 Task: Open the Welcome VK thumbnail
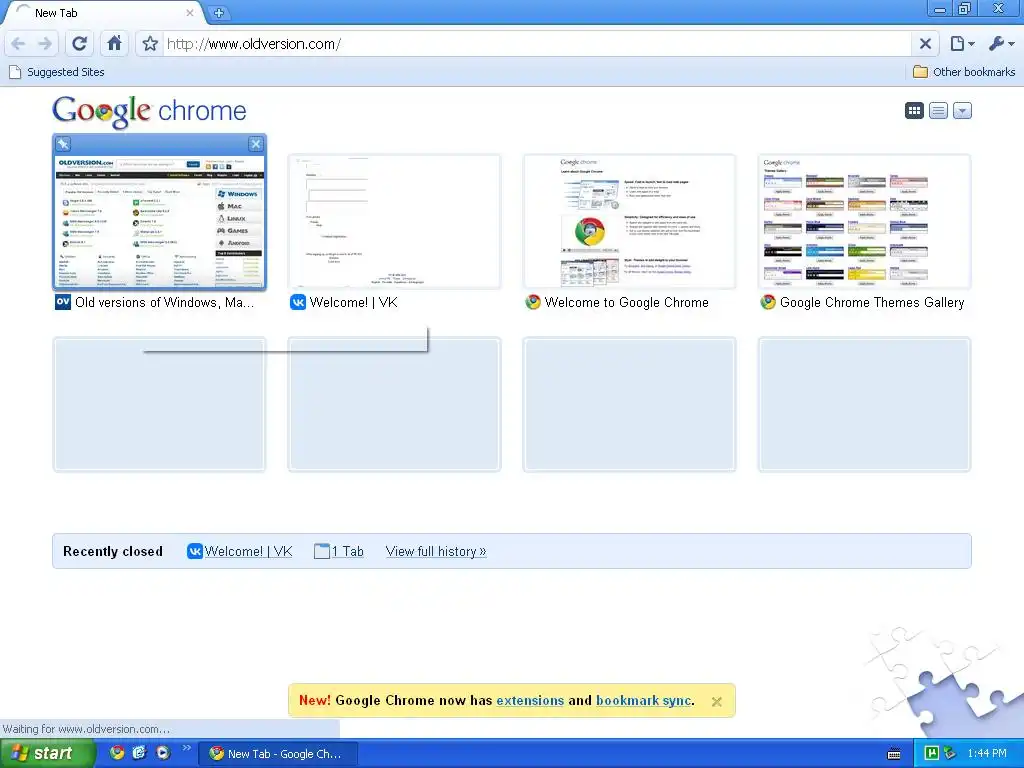[394, 221]
